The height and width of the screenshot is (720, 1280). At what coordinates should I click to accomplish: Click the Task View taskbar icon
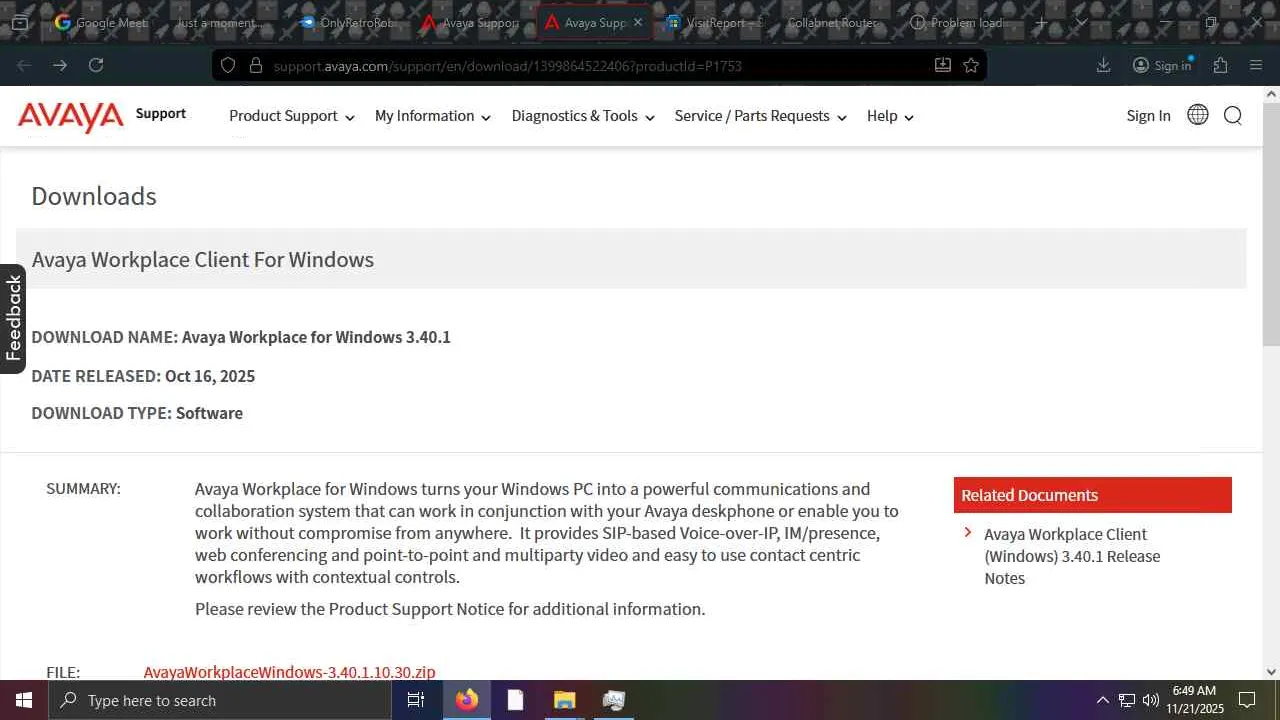click(416, 700)
